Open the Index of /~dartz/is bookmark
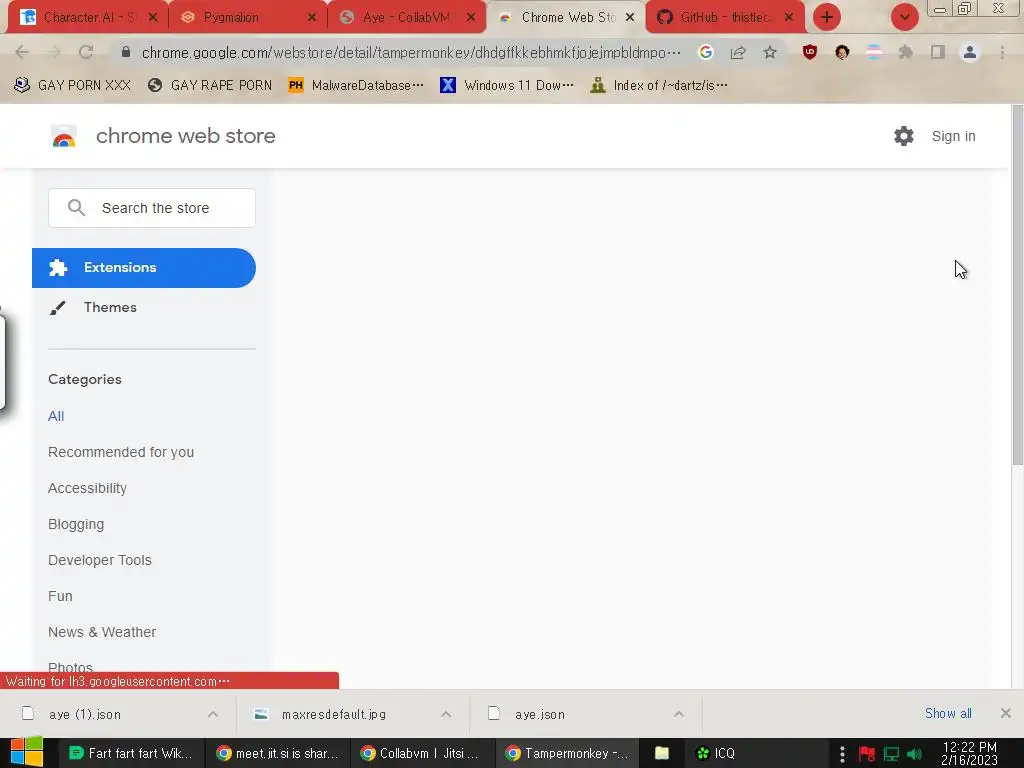The height and width of the screenshot is (768, 1024). (x=659, y=85)
